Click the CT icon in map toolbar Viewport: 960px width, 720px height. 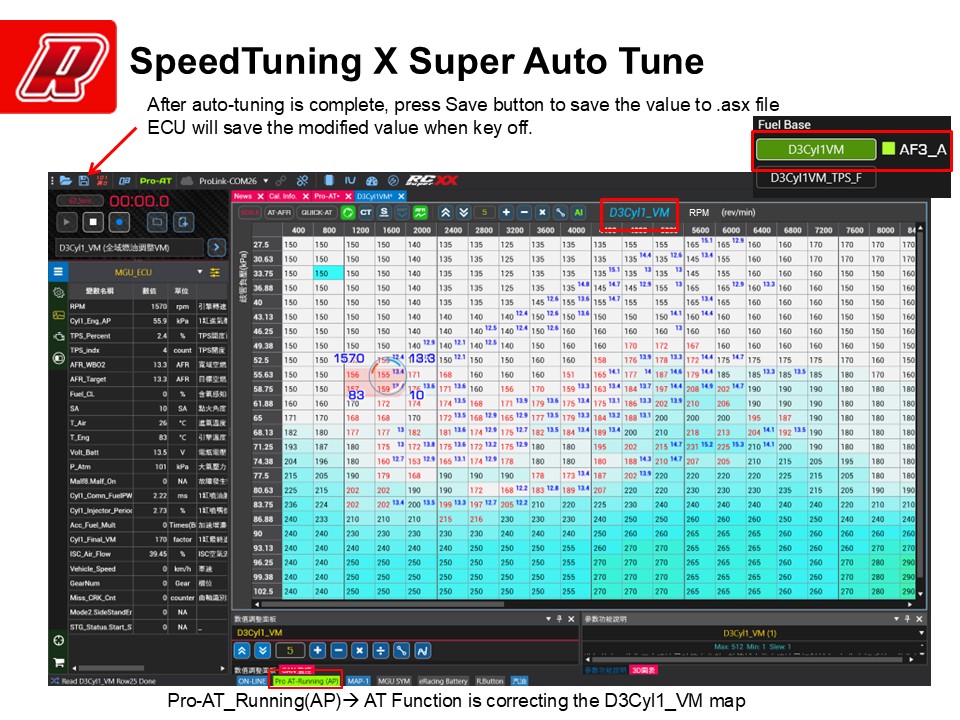tap(366, 213)
